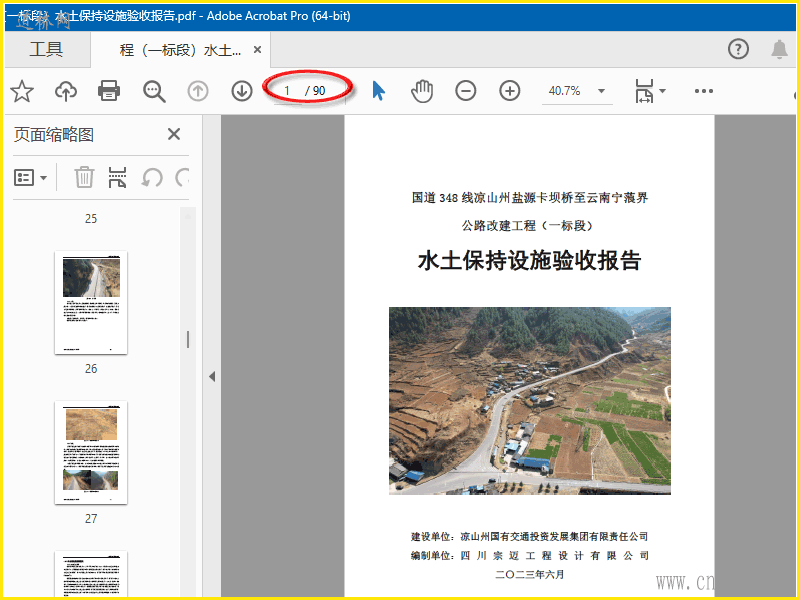Open the notifications bell

(779, 49)
